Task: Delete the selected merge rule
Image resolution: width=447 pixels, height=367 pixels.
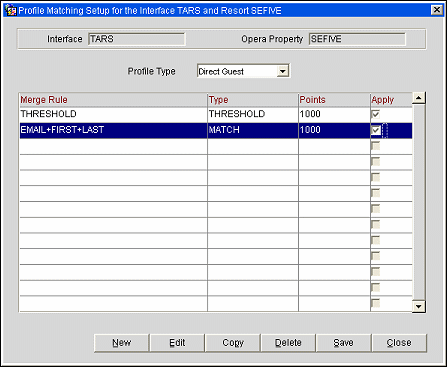Action: [x=288, y=343]
